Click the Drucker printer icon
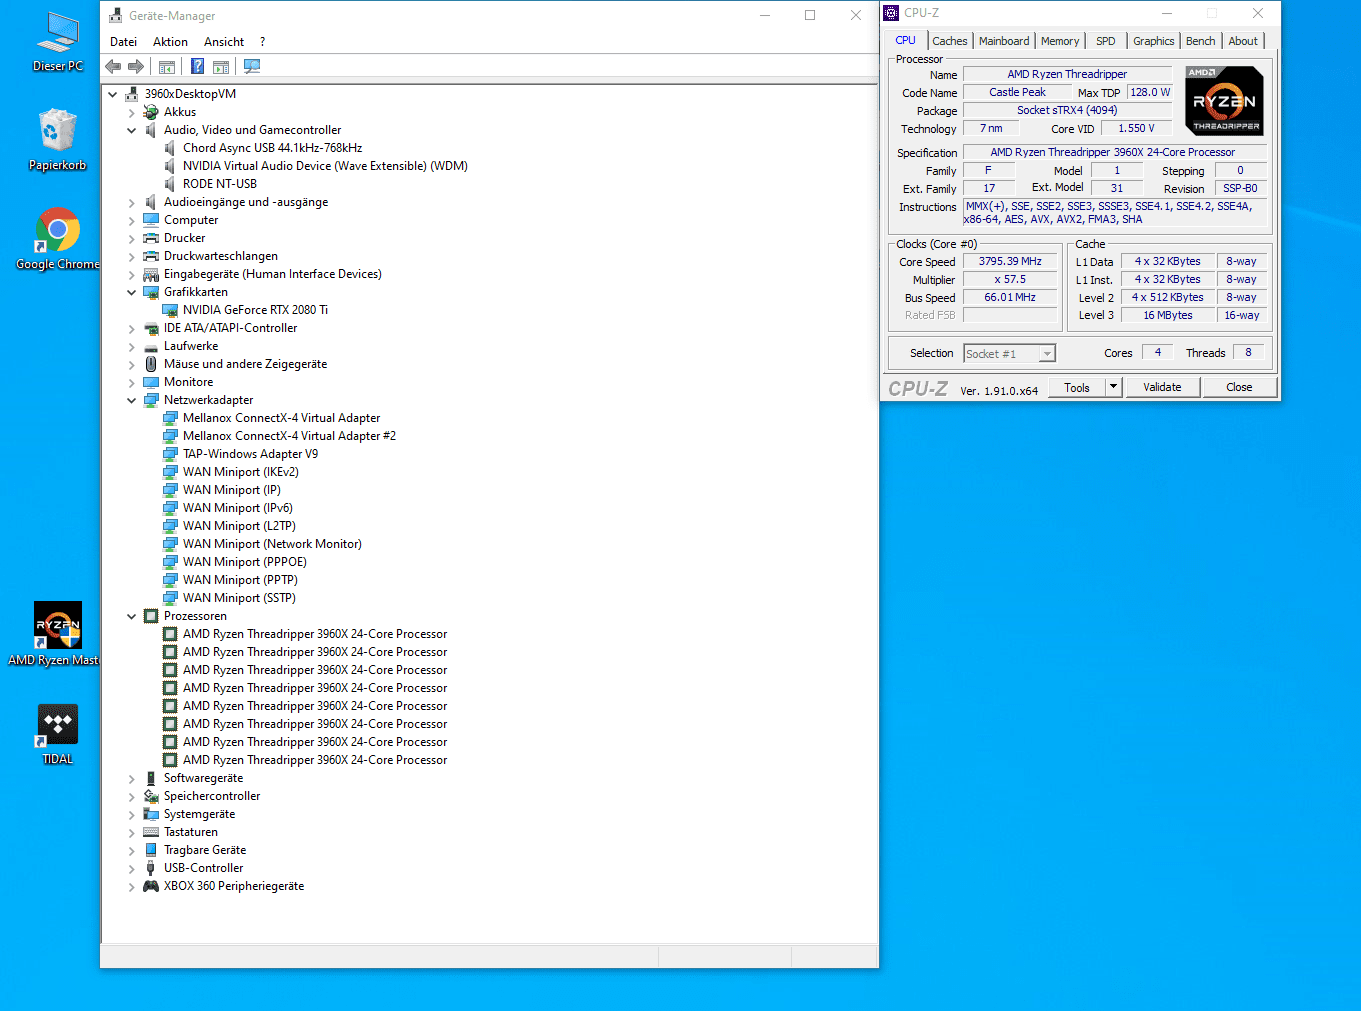Image resolution: width=1361 pixels, height=1011 pixels. [x=151, y=238]
